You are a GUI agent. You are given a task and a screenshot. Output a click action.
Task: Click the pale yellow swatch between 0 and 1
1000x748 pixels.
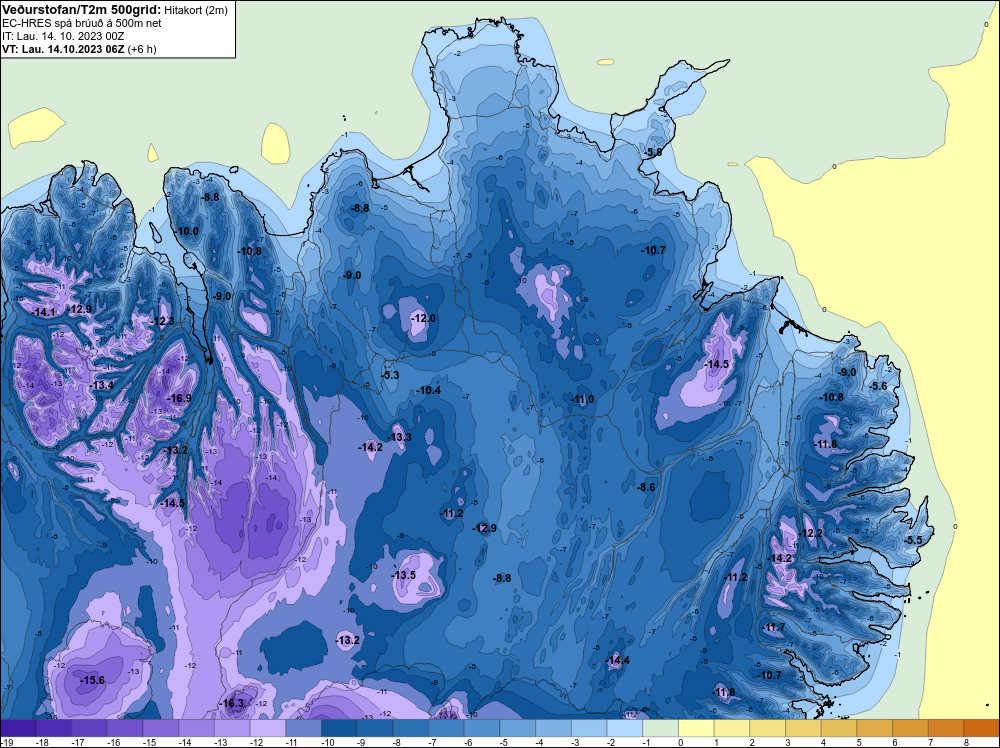[696, 727]
